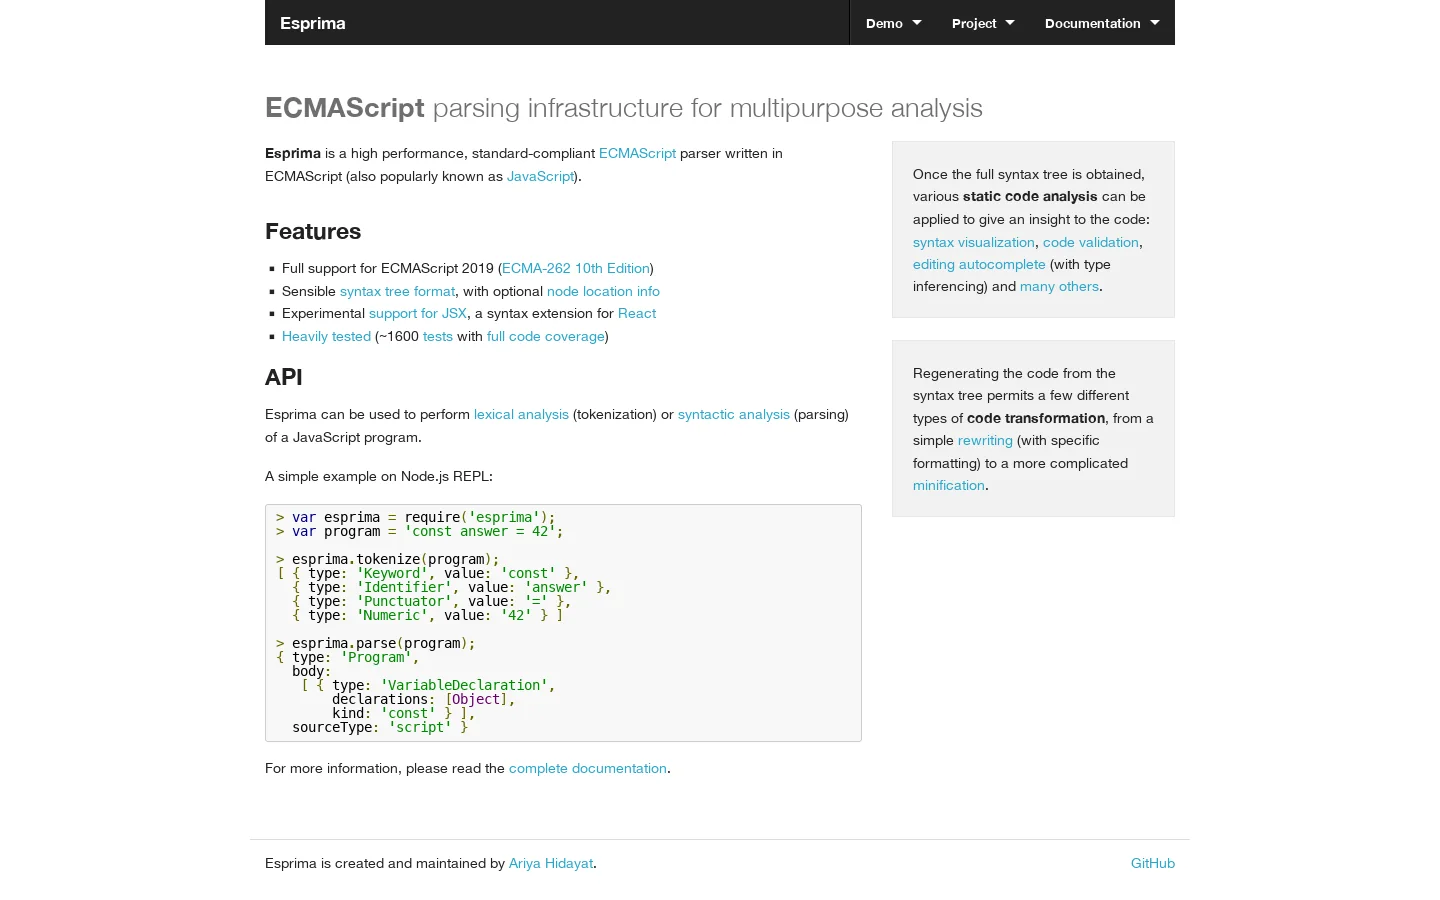1440x900 pixels.
Task: Open the complete documentation link
Action: (x=588, y=768)
